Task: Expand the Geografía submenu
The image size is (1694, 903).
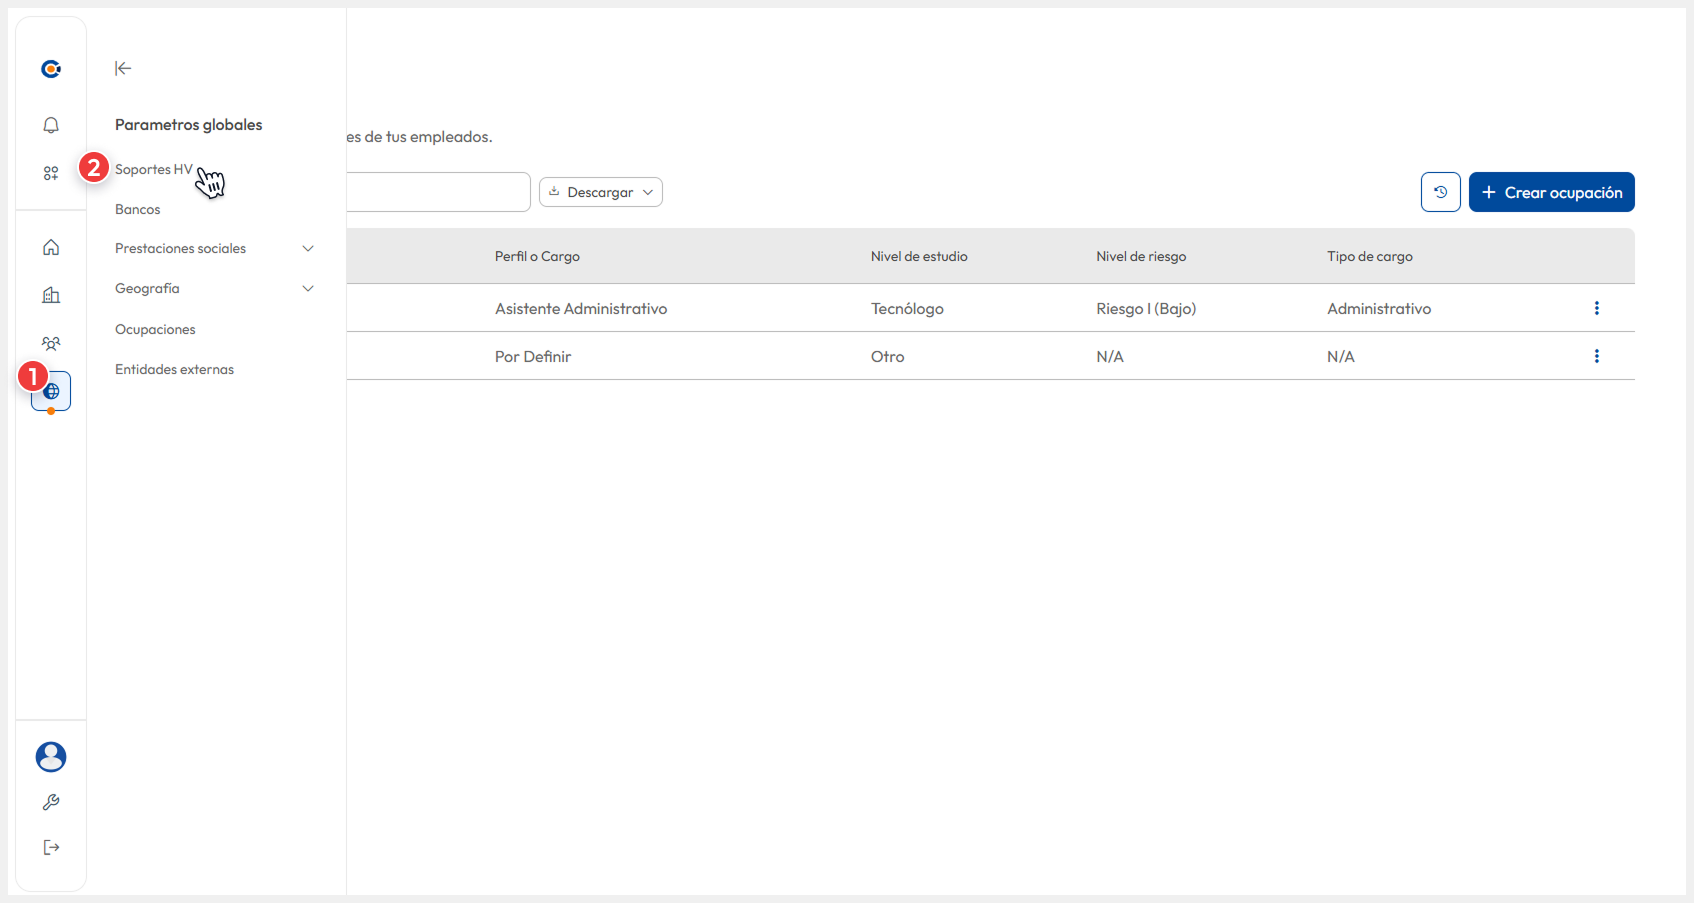Action: (x=308, y=288)
